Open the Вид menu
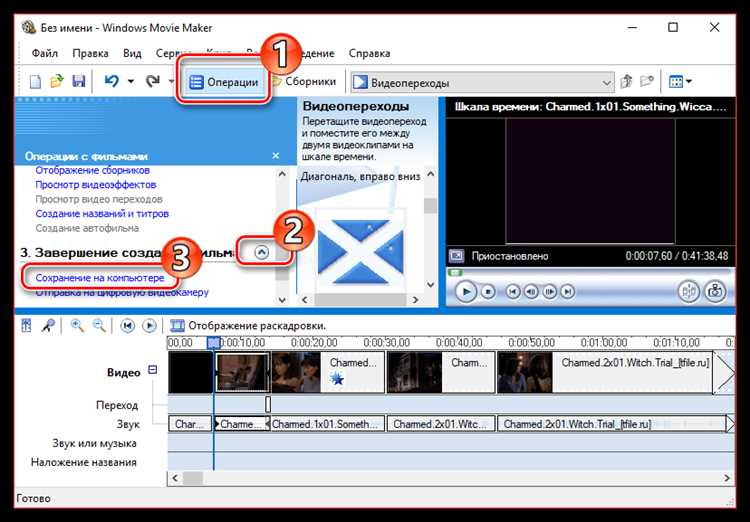Image resolution: width=750 pixels, height=522 pixels. click(132, 53)
